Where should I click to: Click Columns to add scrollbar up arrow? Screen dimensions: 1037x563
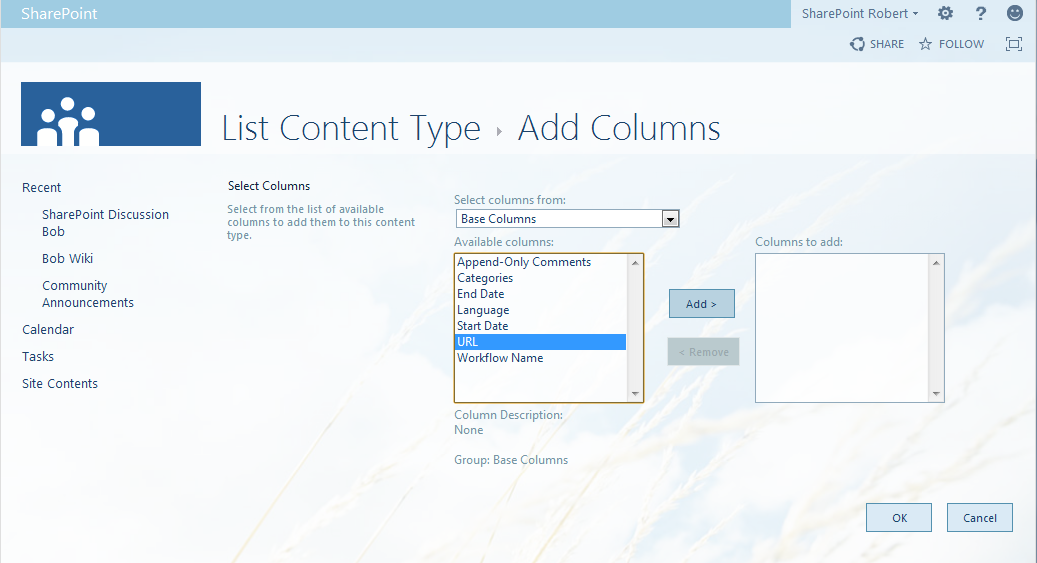click(x=936, y=263)
